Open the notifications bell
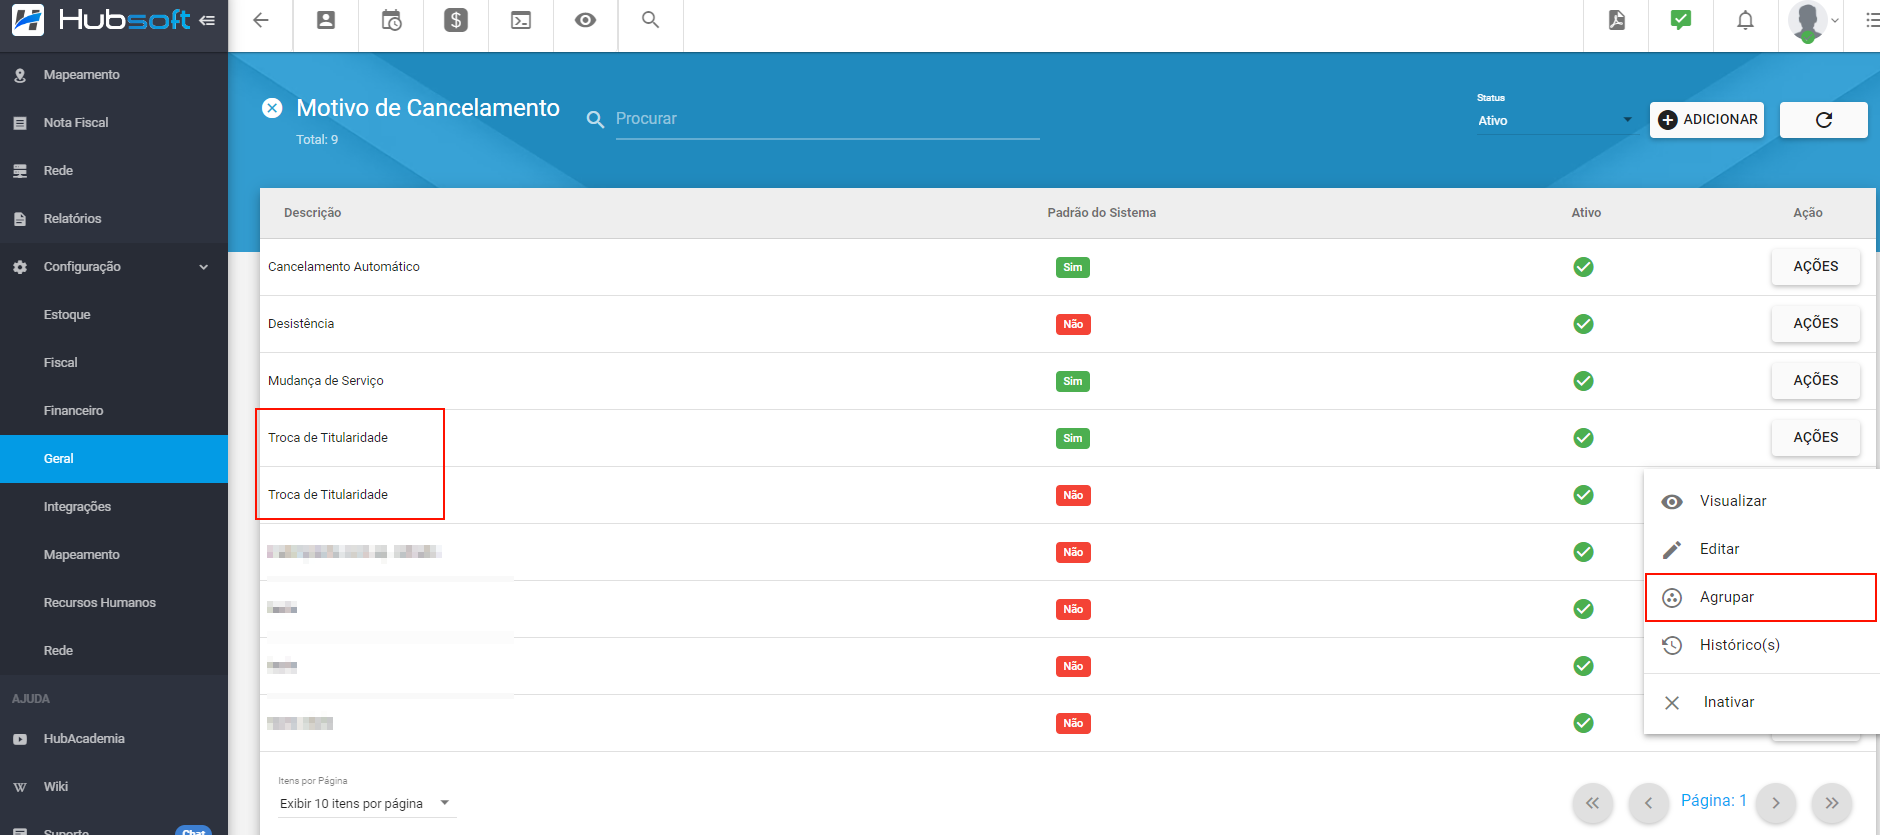 (1745, 20)
